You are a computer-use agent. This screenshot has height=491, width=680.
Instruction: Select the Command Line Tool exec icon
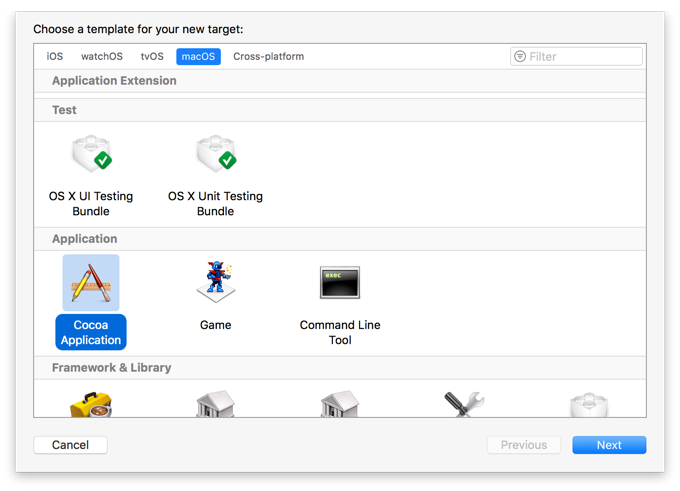click(340, 282)
